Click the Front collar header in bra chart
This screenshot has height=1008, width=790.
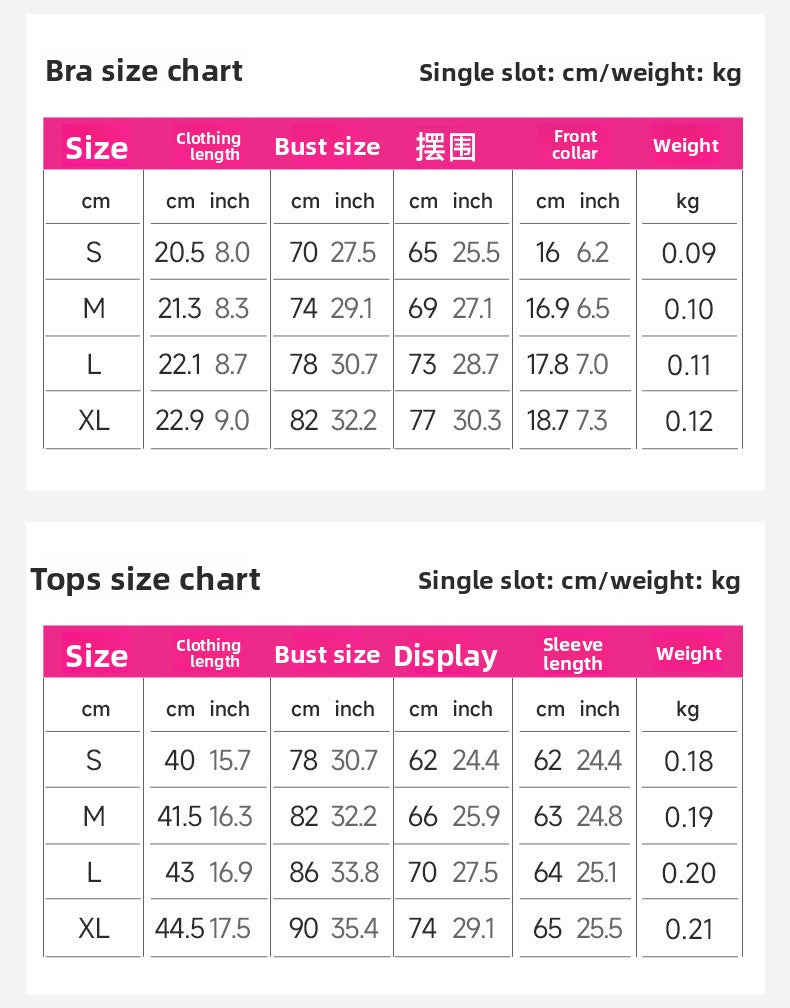pos(575,145)
